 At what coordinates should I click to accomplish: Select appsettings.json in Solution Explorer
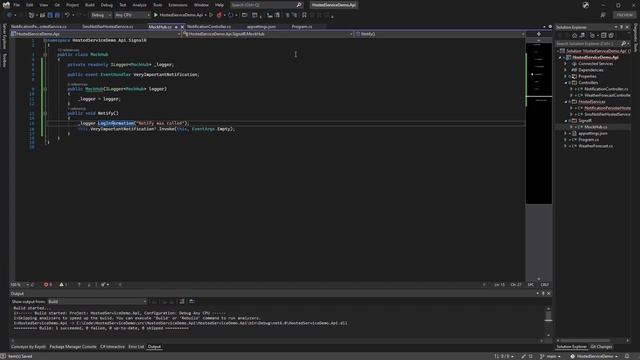click(592, 133)
